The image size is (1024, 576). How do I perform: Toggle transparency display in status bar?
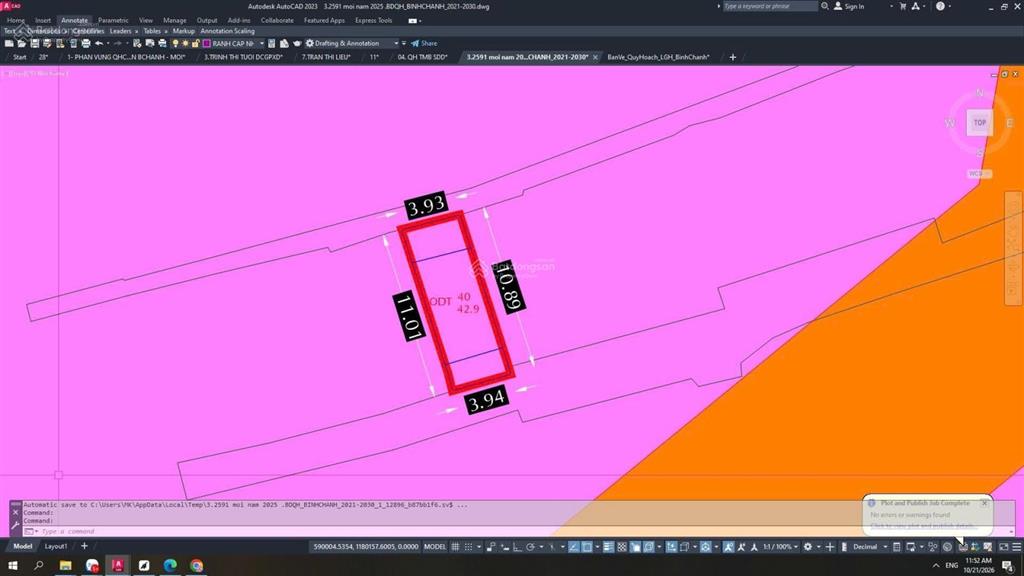622,547
